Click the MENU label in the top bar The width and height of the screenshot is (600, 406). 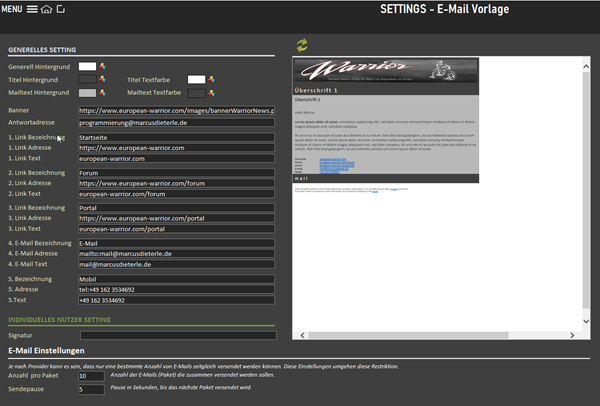coord(12,9)
